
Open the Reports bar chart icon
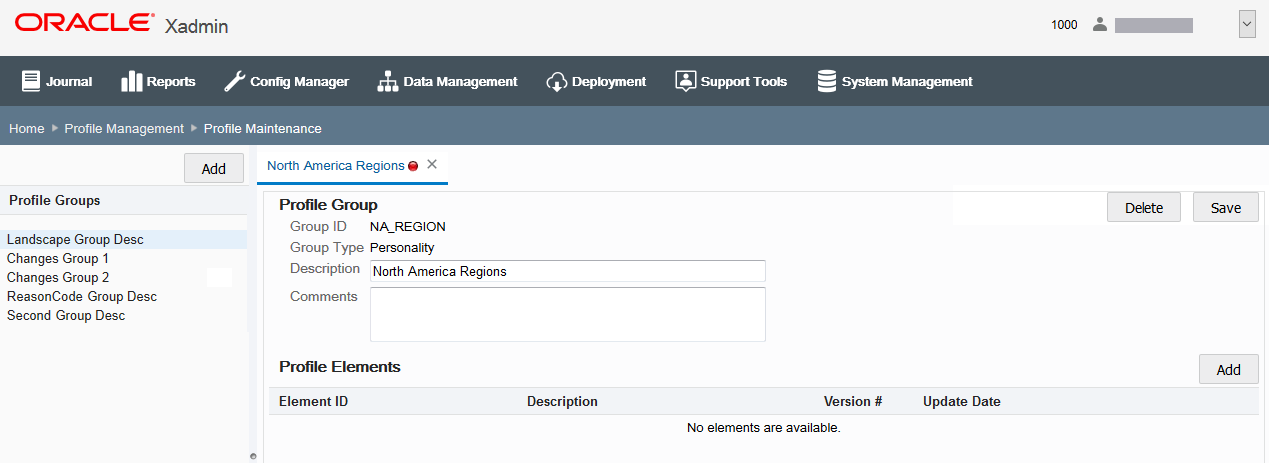(132, 81)
